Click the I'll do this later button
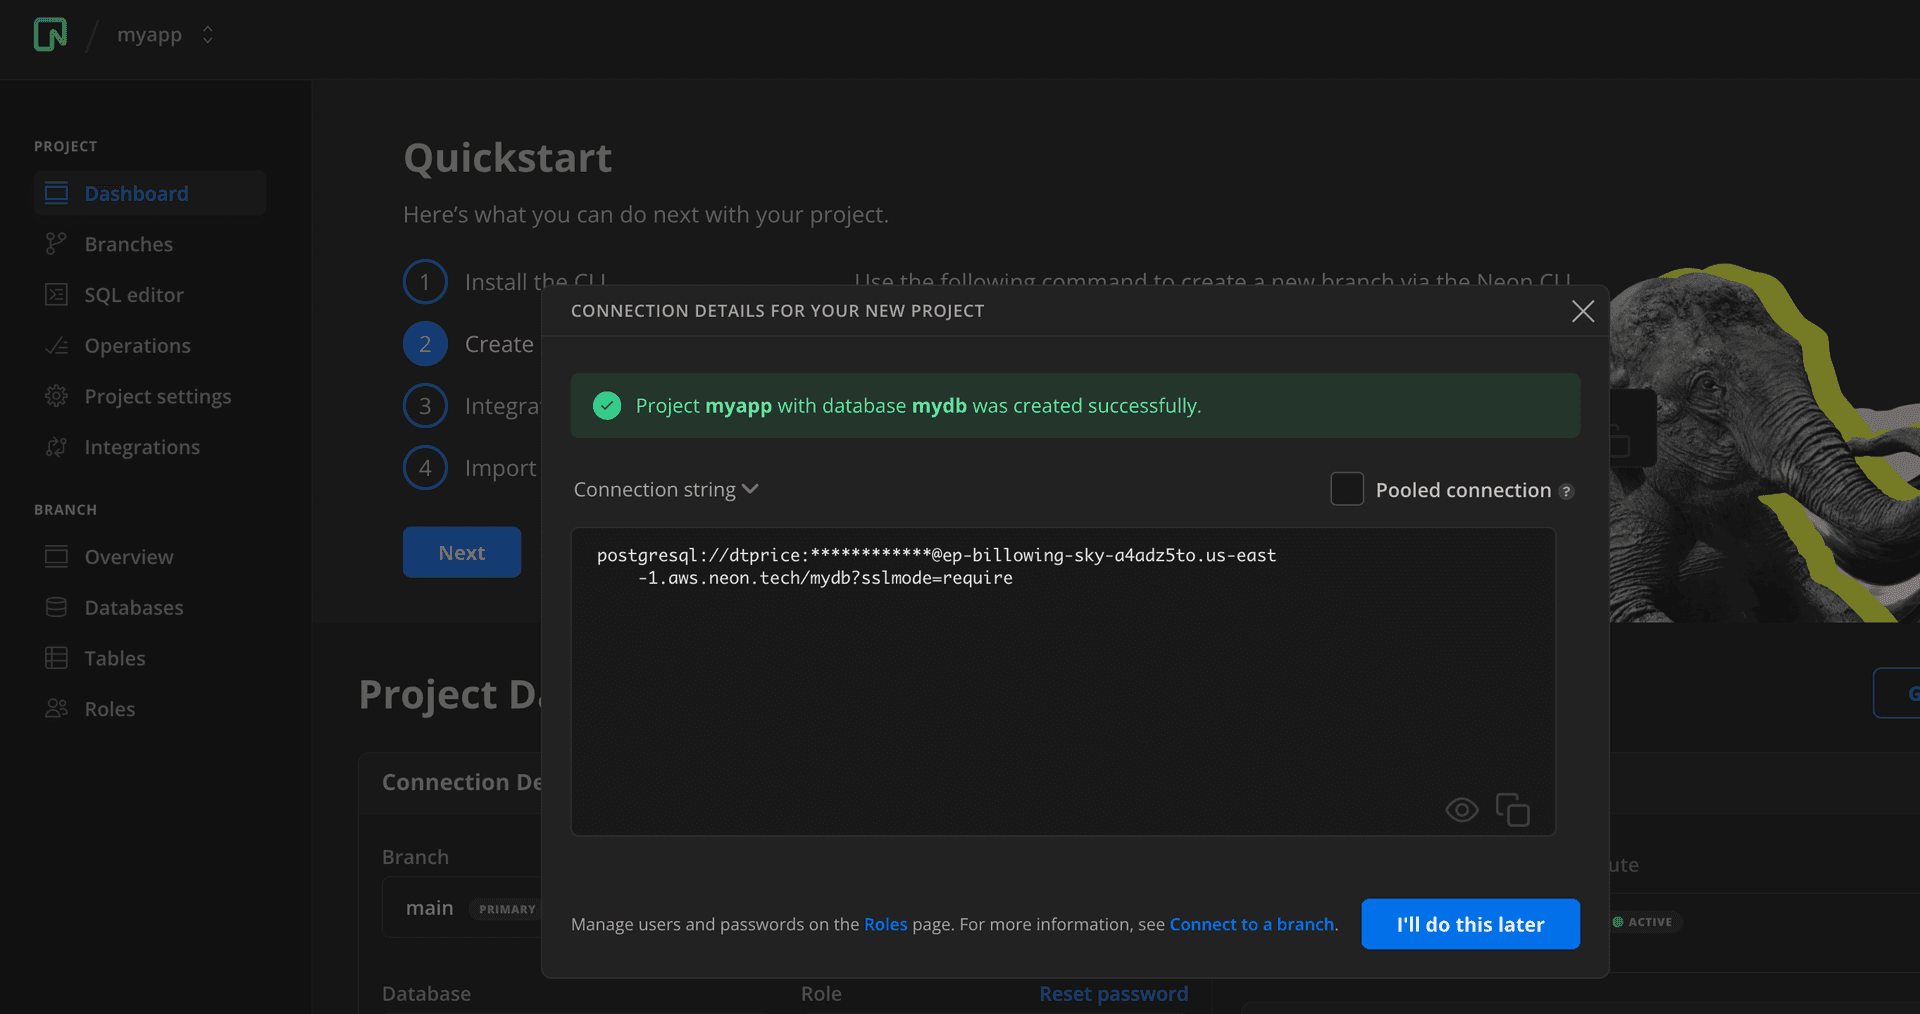 1469,924
